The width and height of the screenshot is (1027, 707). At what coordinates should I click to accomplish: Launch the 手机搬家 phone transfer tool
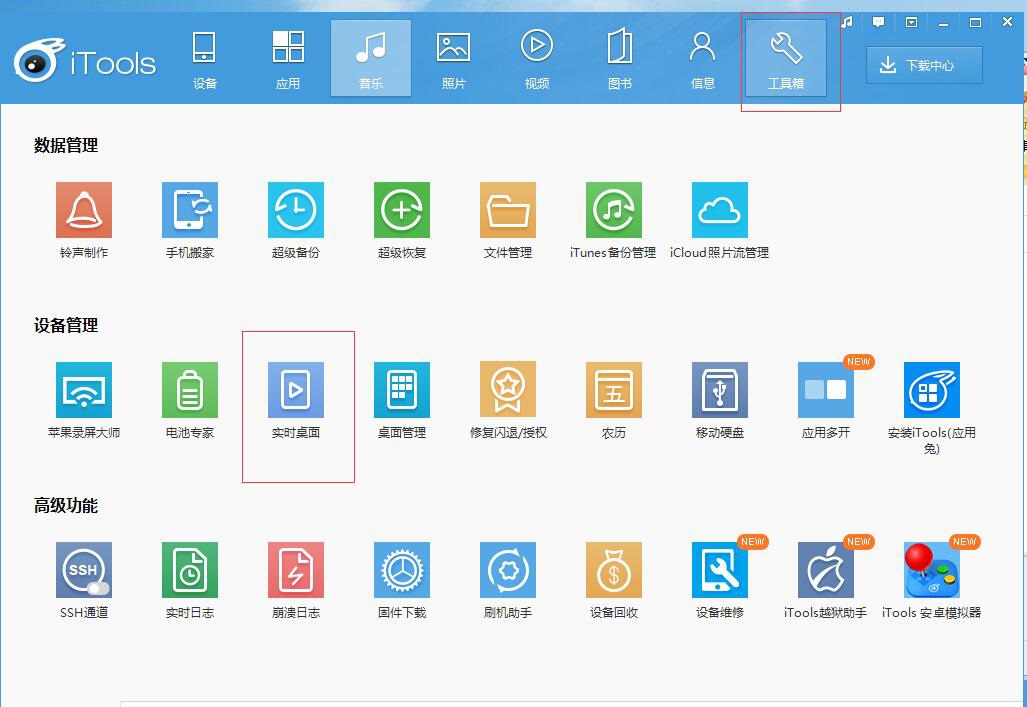pos(190,210)
